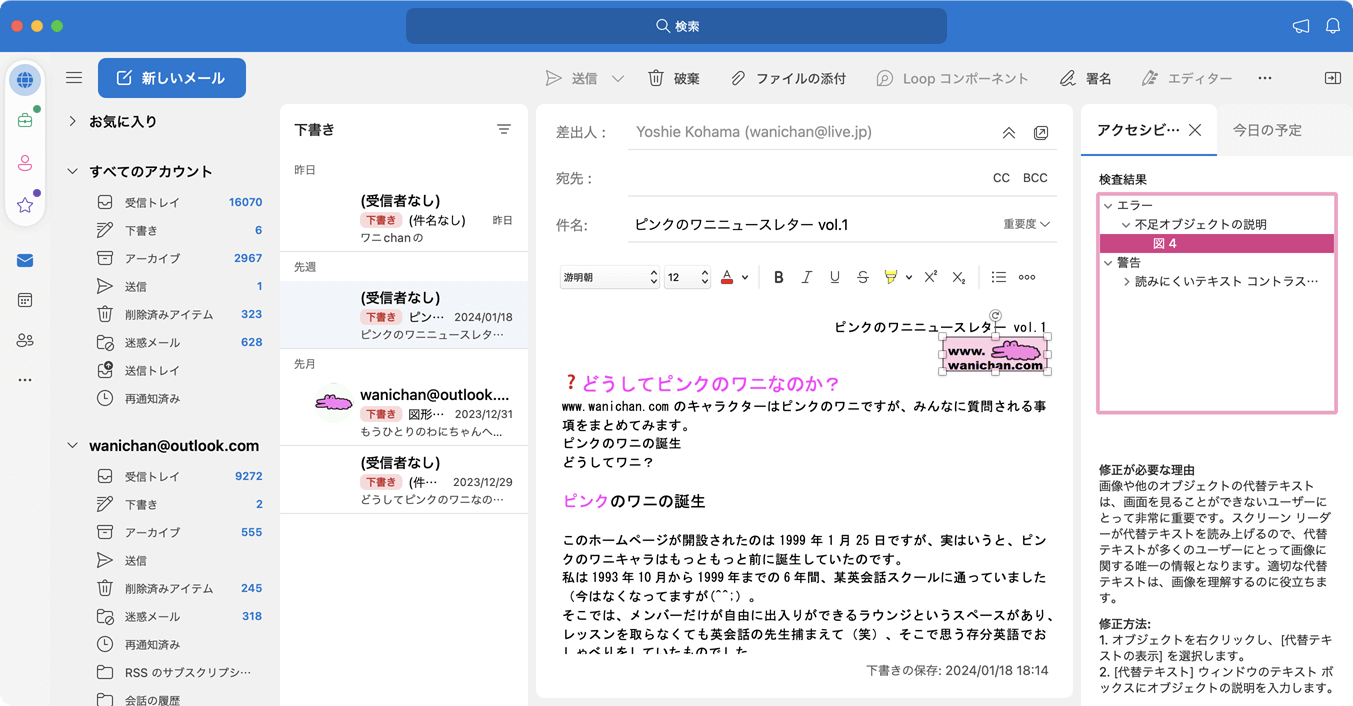
Task: Toggle the side pane icon at the toolbar's right end
Action: coord(1333,78)
